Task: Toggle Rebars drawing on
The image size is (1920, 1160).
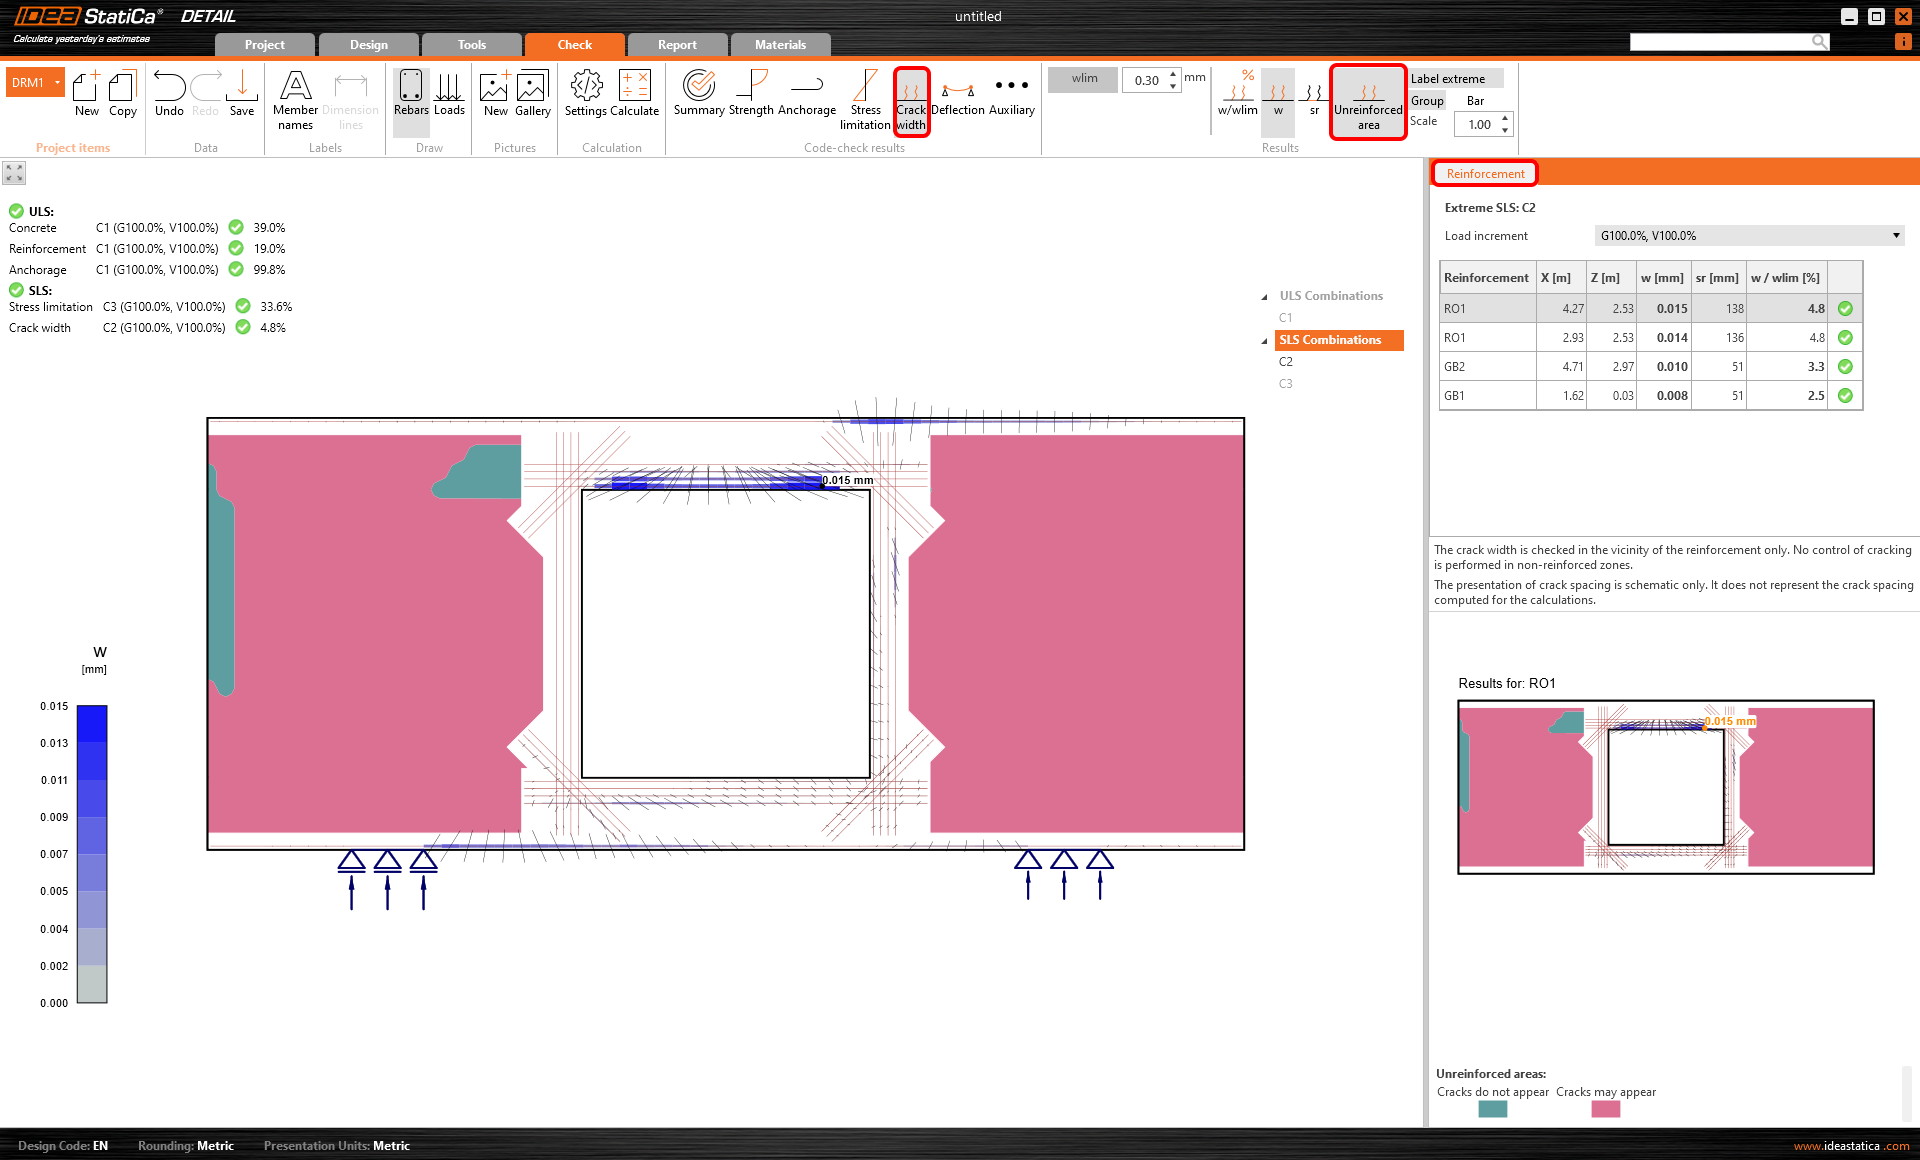Action: point(411,95)
